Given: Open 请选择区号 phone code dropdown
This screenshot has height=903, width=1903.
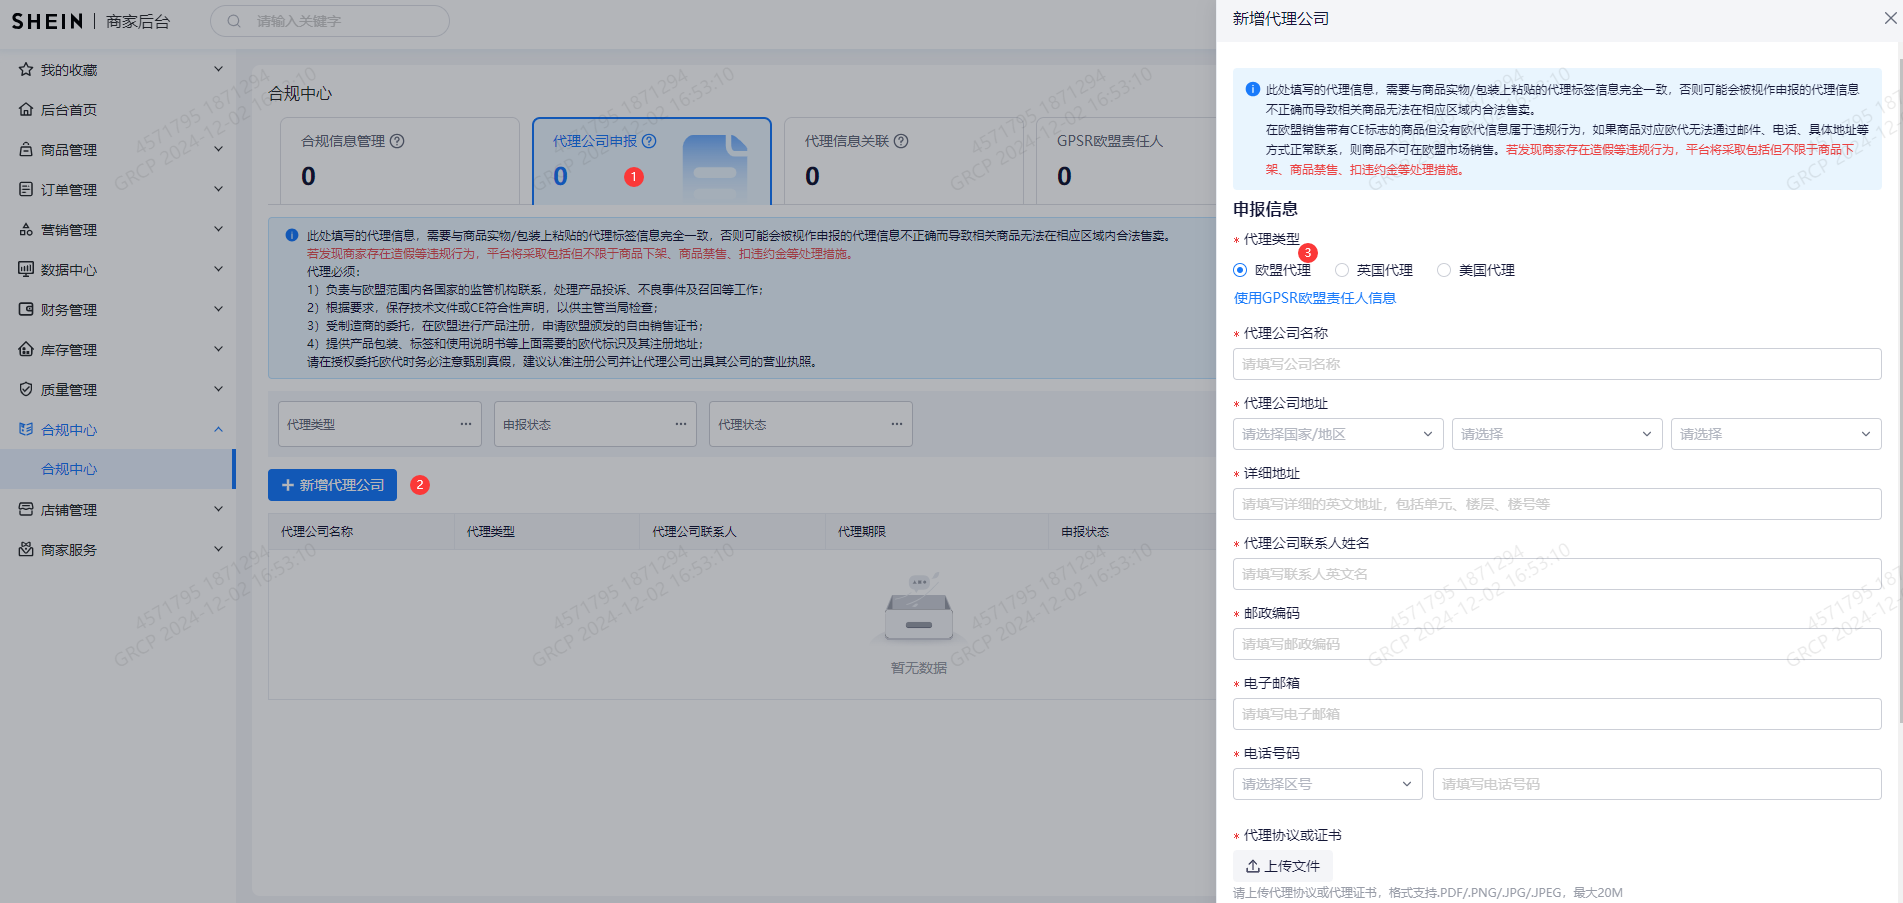Looking at the screenshot, I should tap(1328, 784).
